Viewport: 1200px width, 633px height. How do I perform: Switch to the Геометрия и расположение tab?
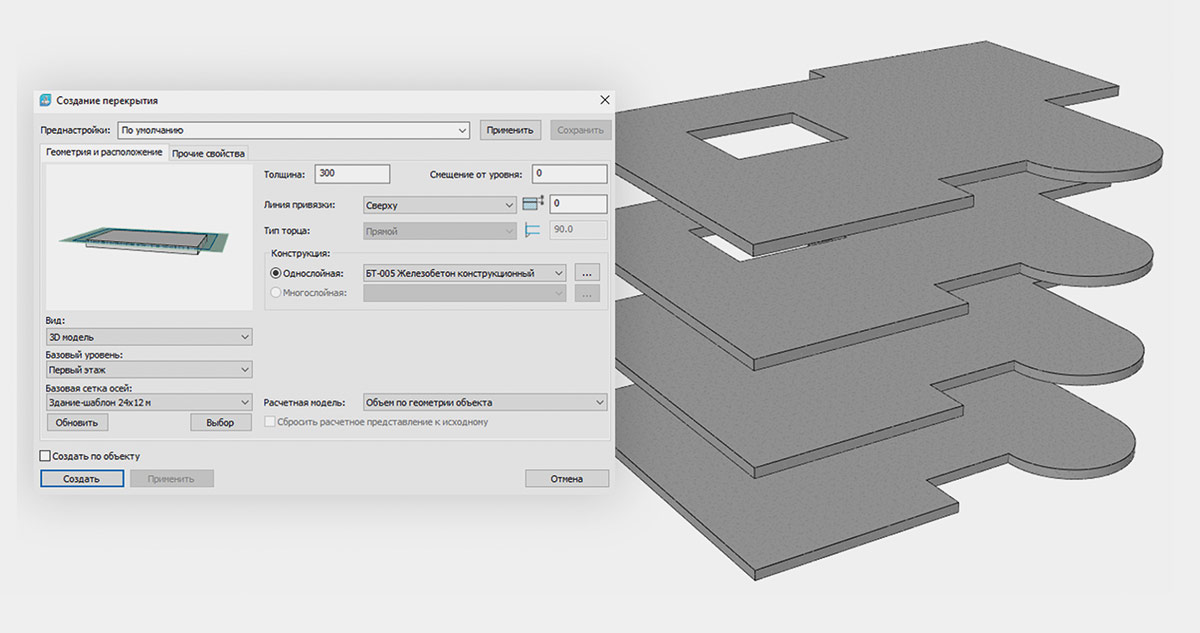click(x=104, y=152)
